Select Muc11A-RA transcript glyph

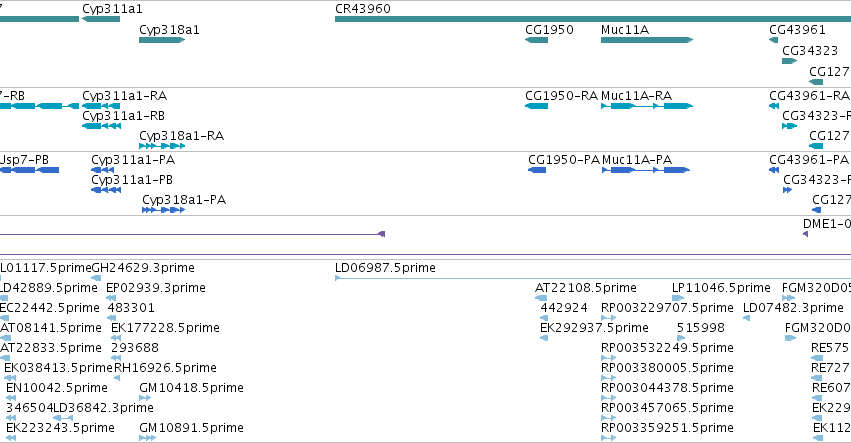(647, 106)
